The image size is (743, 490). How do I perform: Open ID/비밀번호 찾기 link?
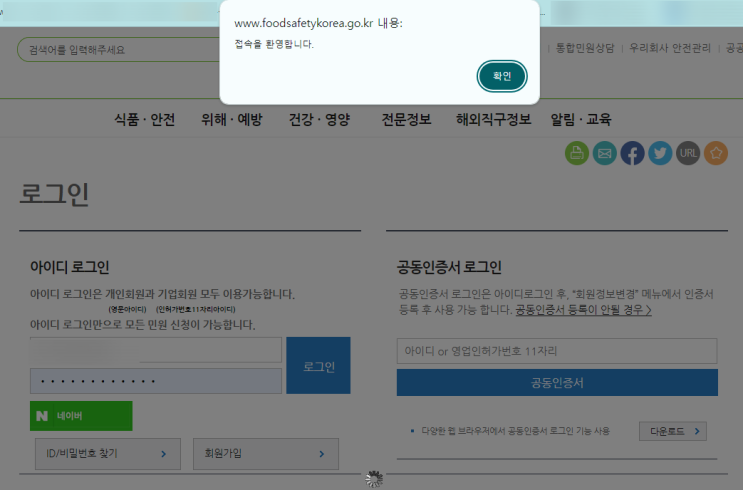[108, 454]
